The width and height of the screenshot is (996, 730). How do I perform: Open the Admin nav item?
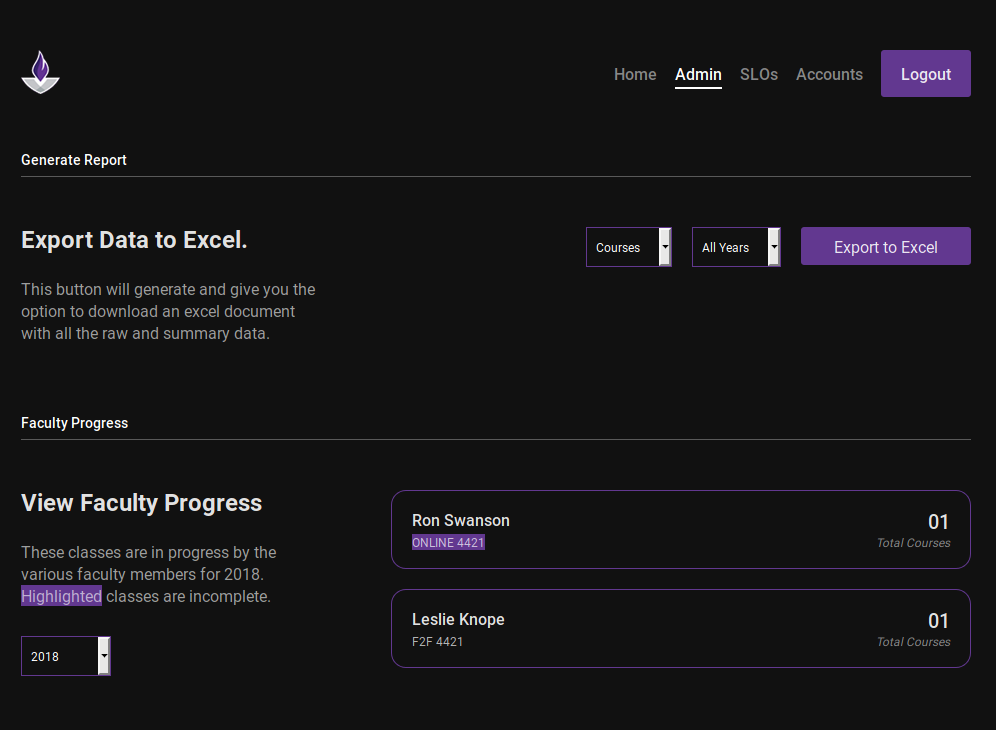click(x=698, y=74)
